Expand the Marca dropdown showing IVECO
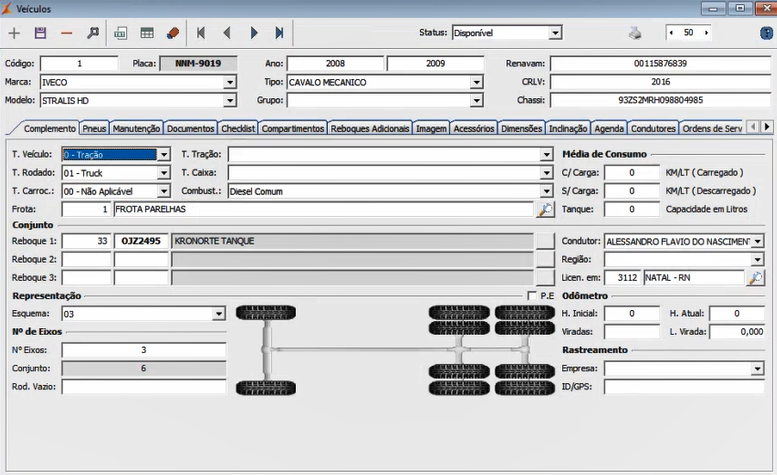Screen dimensions: 777x475 [x=229, y=82]
